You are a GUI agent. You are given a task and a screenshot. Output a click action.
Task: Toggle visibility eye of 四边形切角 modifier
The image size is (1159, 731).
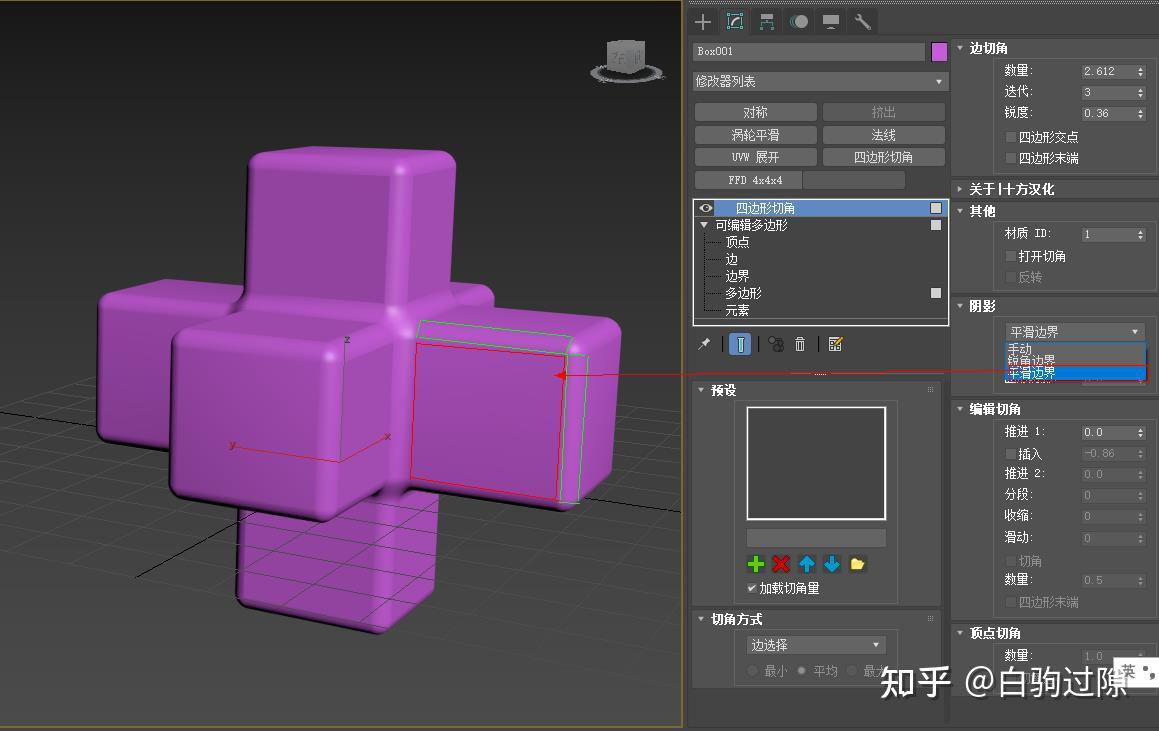pyautogui.click(x=704, y=207)
